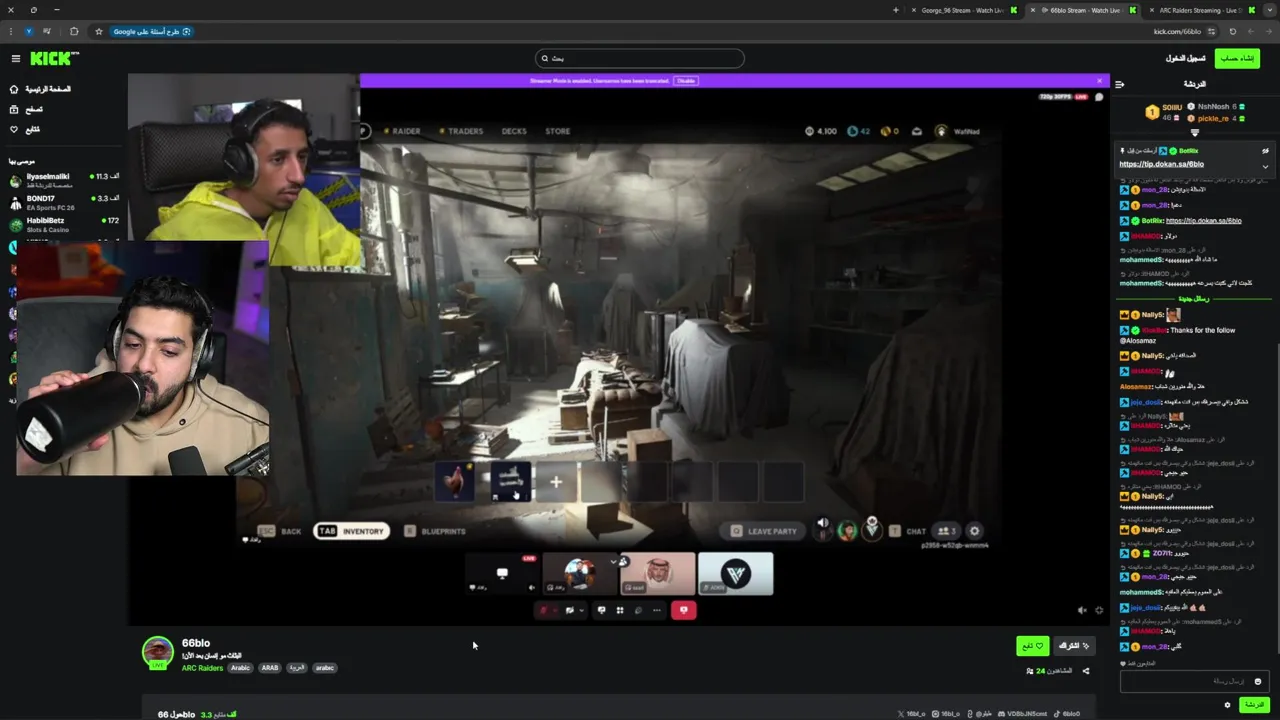Click the log in text button

[x=1185, y=58]
